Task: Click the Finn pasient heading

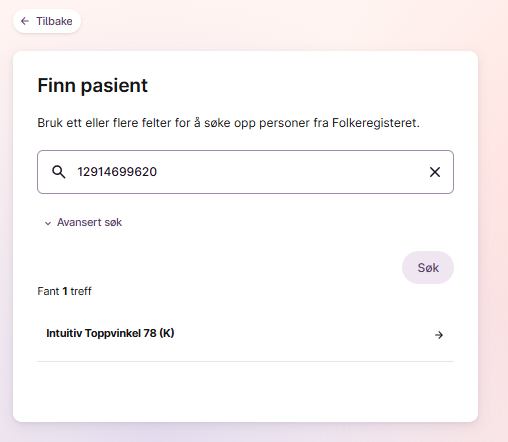Action: tap(92, 86)
